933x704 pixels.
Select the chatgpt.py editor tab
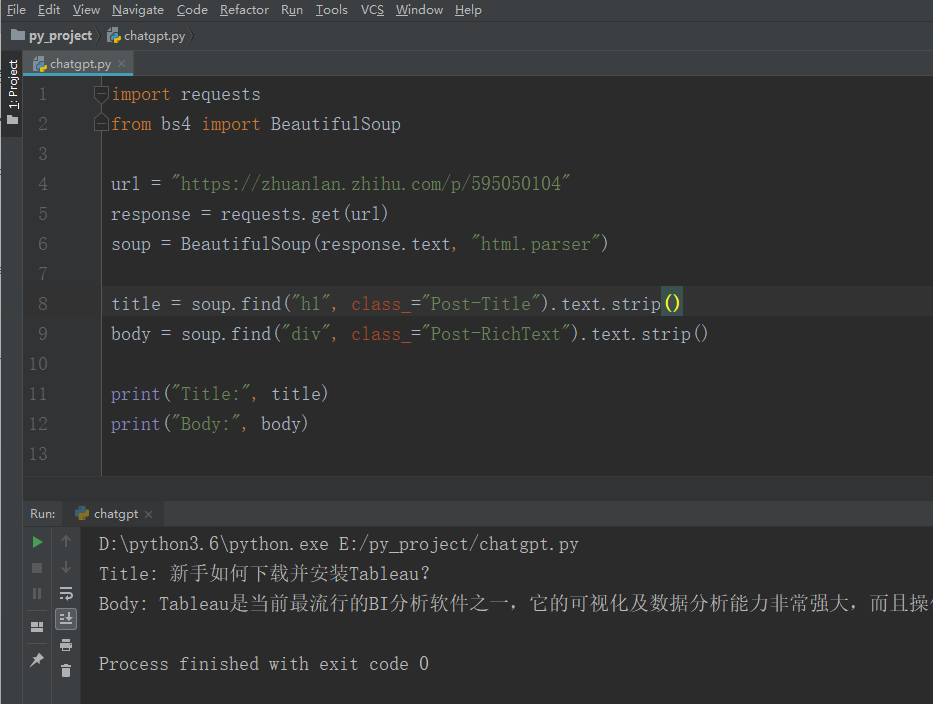click(x=80, y=64)
